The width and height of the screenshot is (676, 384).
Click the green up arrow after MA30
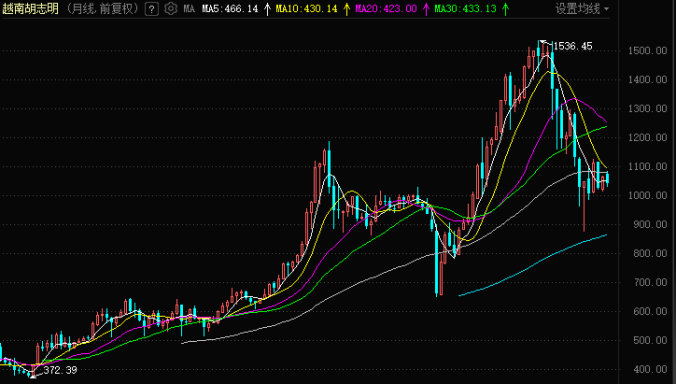pyautogui.click(x=506, y=9)
